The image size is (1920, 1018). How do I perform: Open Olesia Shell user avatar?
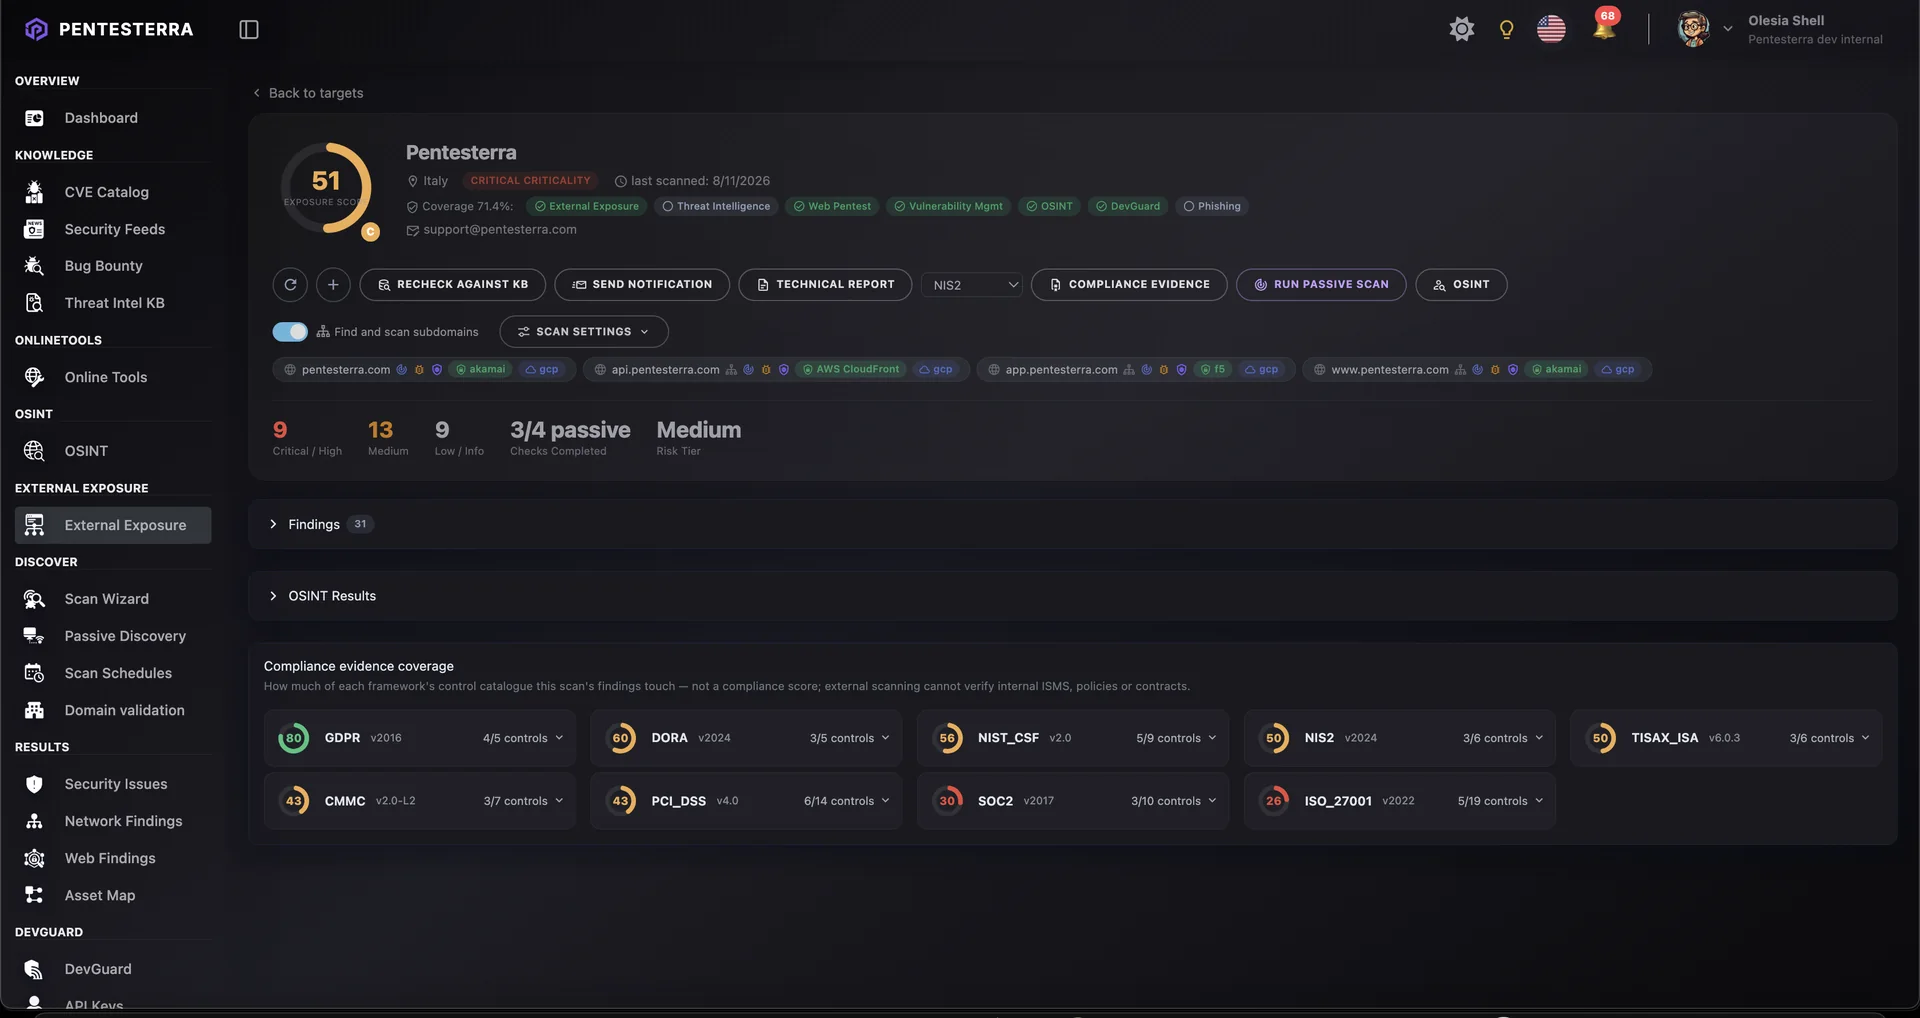pos(1693,29)
